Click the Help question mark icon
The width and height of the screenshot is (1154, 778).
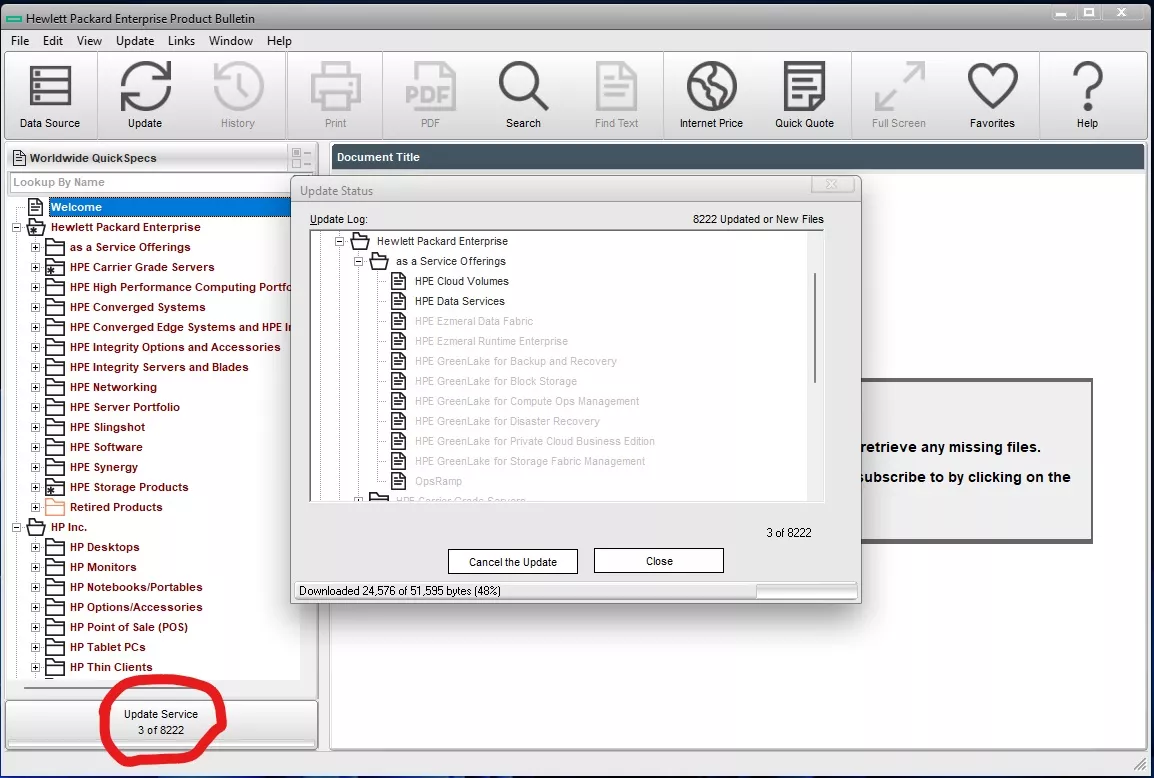[x=1088, y=86]
